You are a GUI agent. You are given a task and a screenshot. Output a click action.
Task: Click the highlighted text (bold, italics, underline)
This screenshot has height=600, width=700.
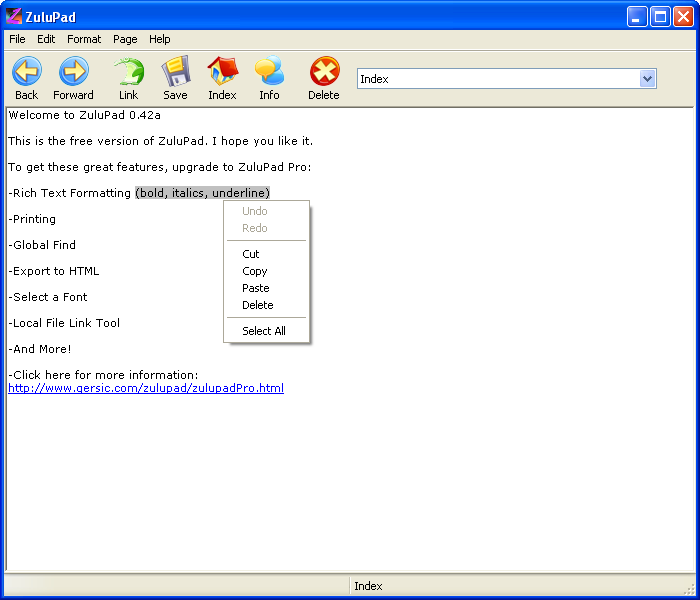pyautogui.click(x=203, y=193)
